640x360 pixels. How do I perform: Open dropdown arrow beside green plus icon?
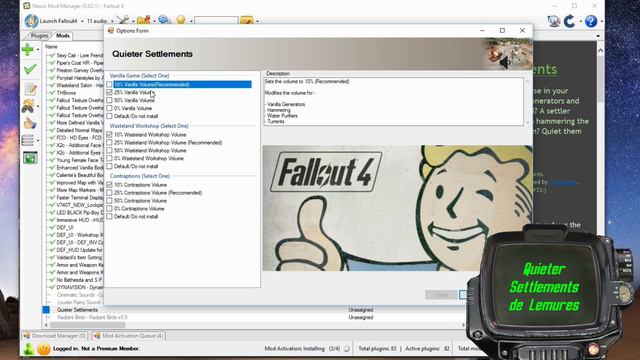pos(38,50)
